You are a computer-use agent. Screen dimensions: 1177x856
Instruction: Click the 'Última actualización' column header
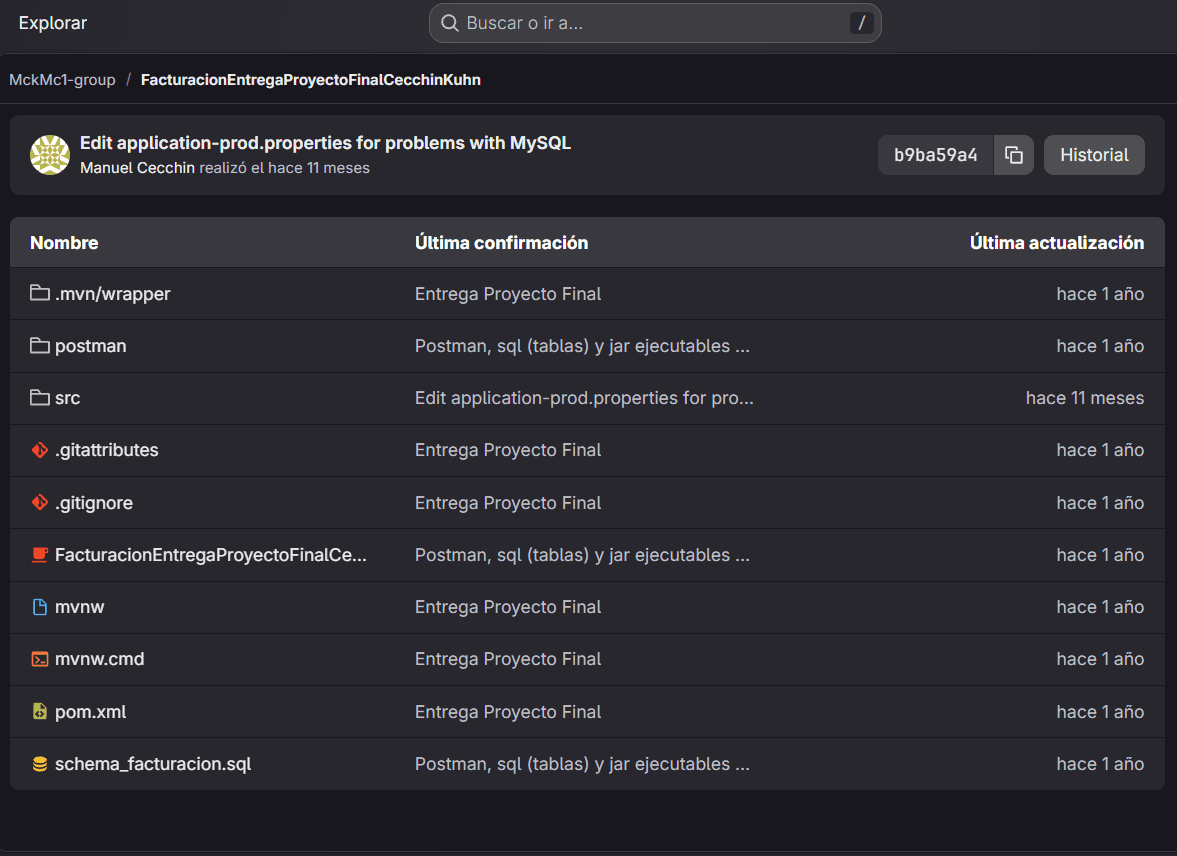tap(1057, 243)
